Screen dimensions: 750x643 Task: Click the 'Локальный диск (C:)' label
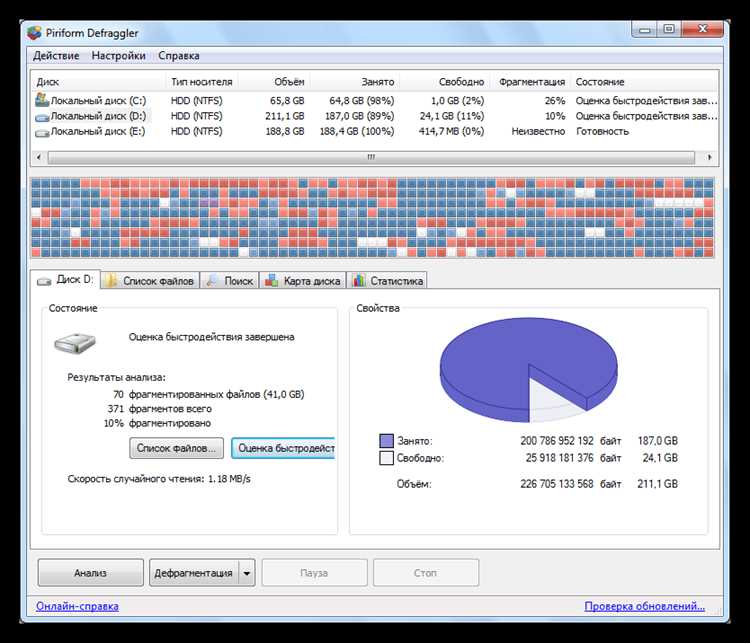click(98, 101)
